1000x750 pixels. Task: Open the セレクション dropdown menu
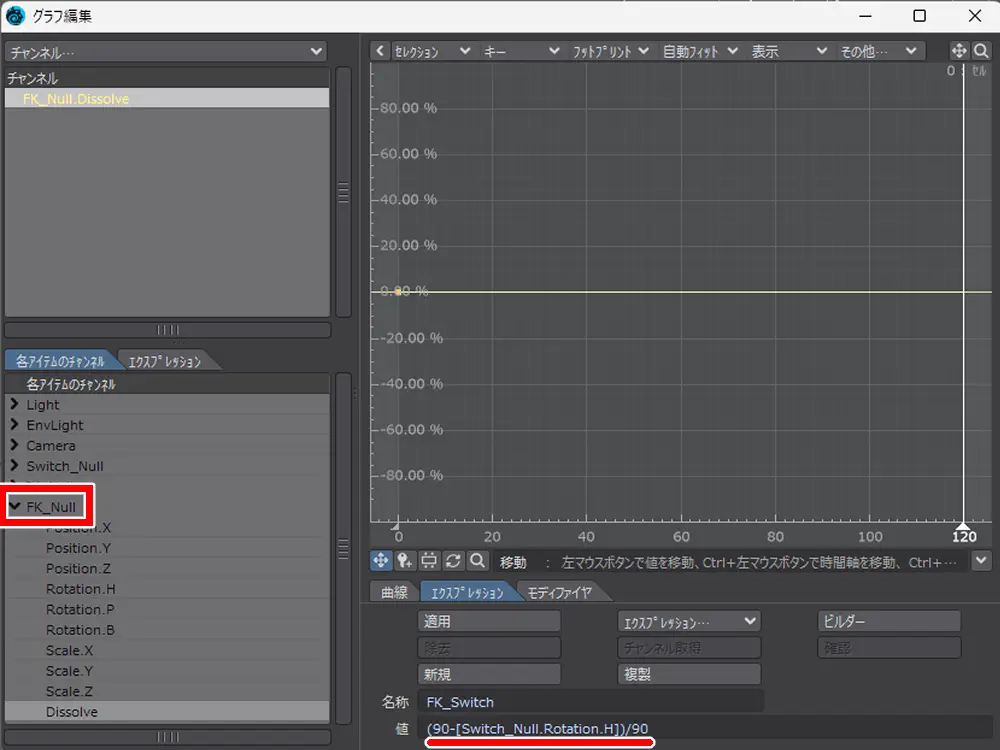tap(432, 51)
